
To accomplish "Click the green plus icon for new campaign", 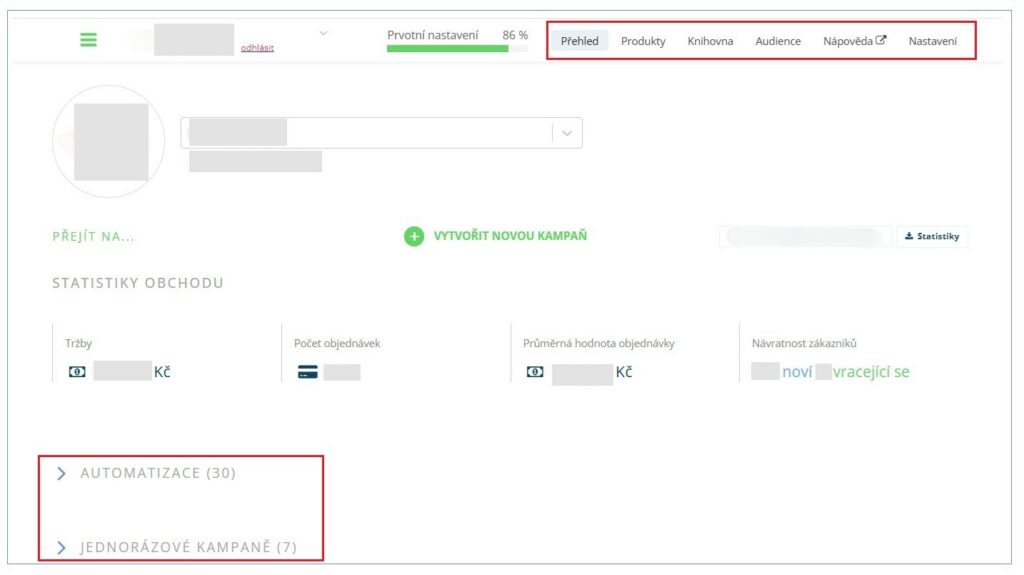I will [414, 237].
